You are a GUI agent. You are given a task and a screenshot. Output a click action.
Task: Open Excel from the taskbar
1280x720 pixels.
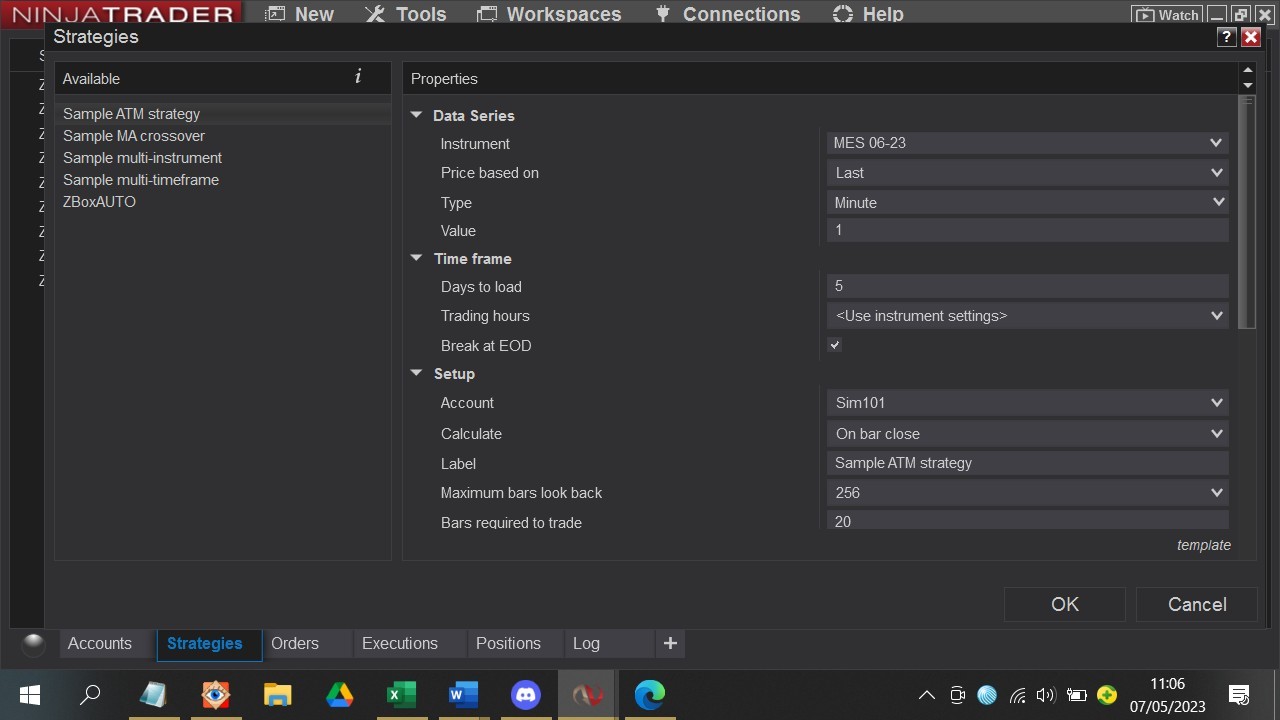click(x=401, y=695)
